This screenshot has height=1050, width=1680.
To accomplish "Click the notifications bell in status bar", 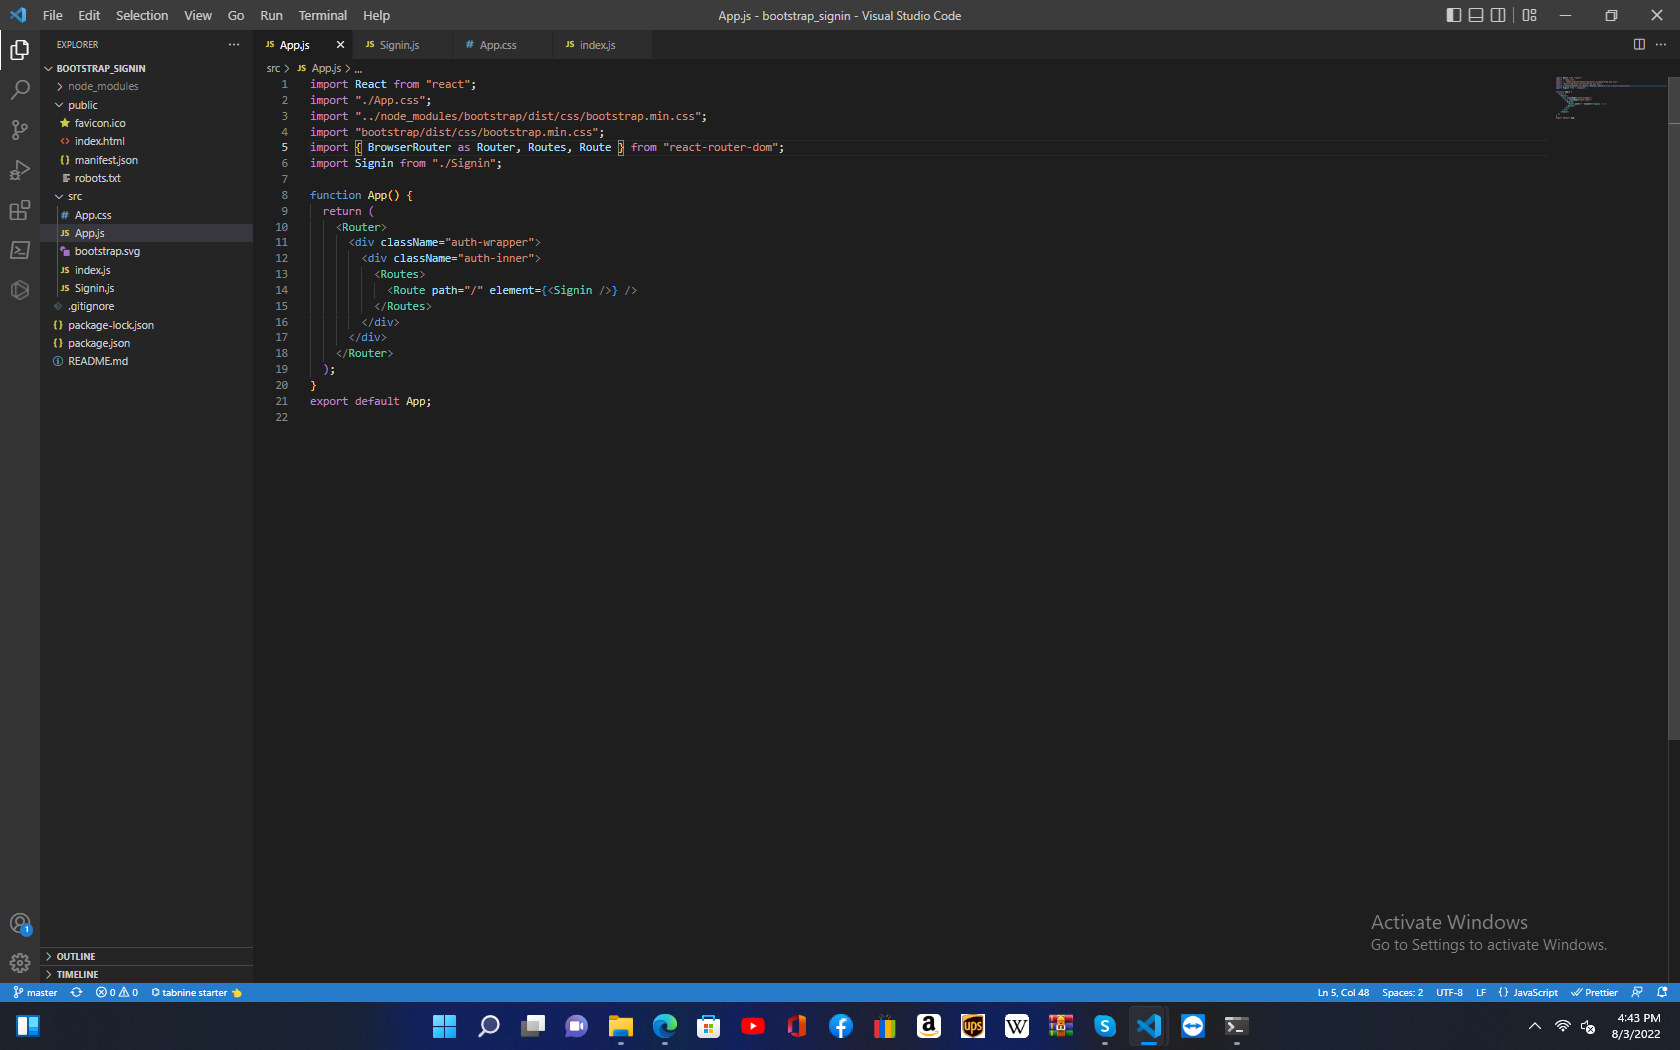I will pyautogui.click(x=1661, y=992).
